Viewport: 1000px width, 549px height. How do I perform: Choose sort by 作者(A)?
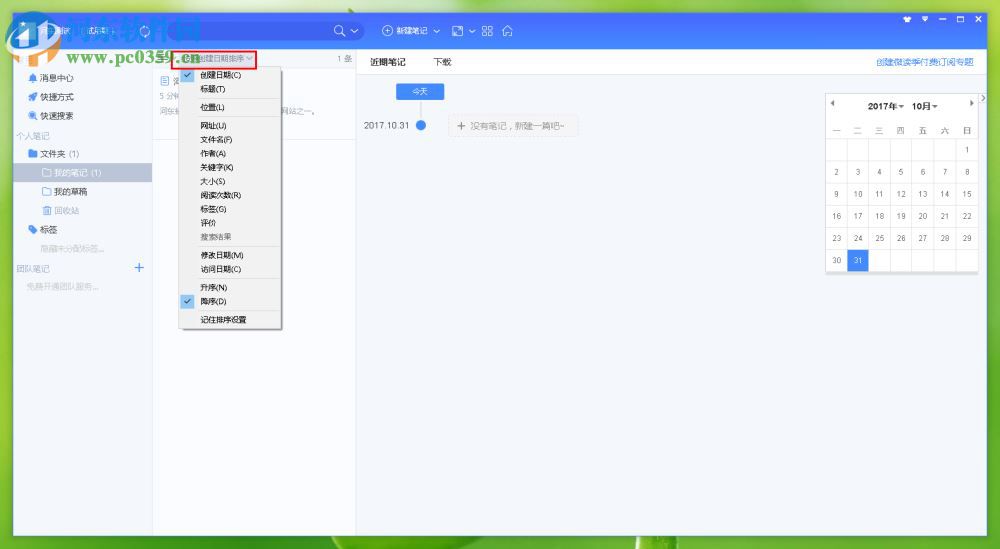coord(230,154)
